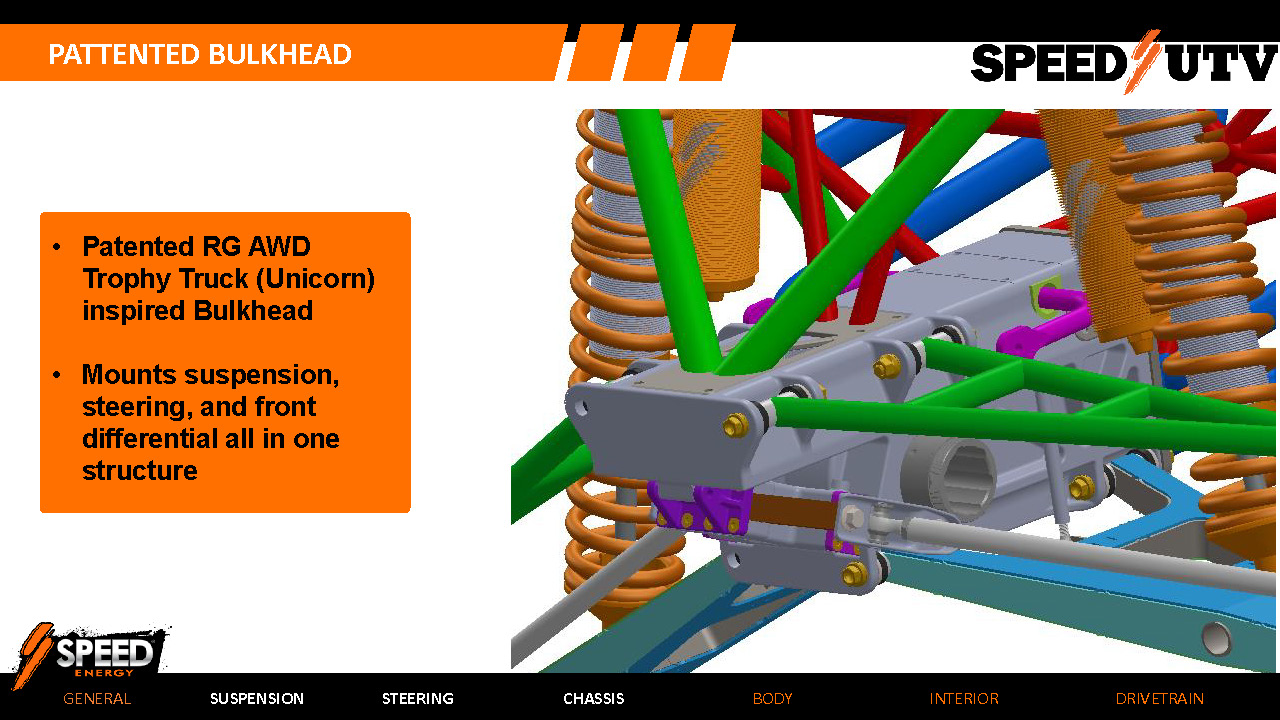Click the PATTENTED BULKHEAD title

[x=202, y=55]
